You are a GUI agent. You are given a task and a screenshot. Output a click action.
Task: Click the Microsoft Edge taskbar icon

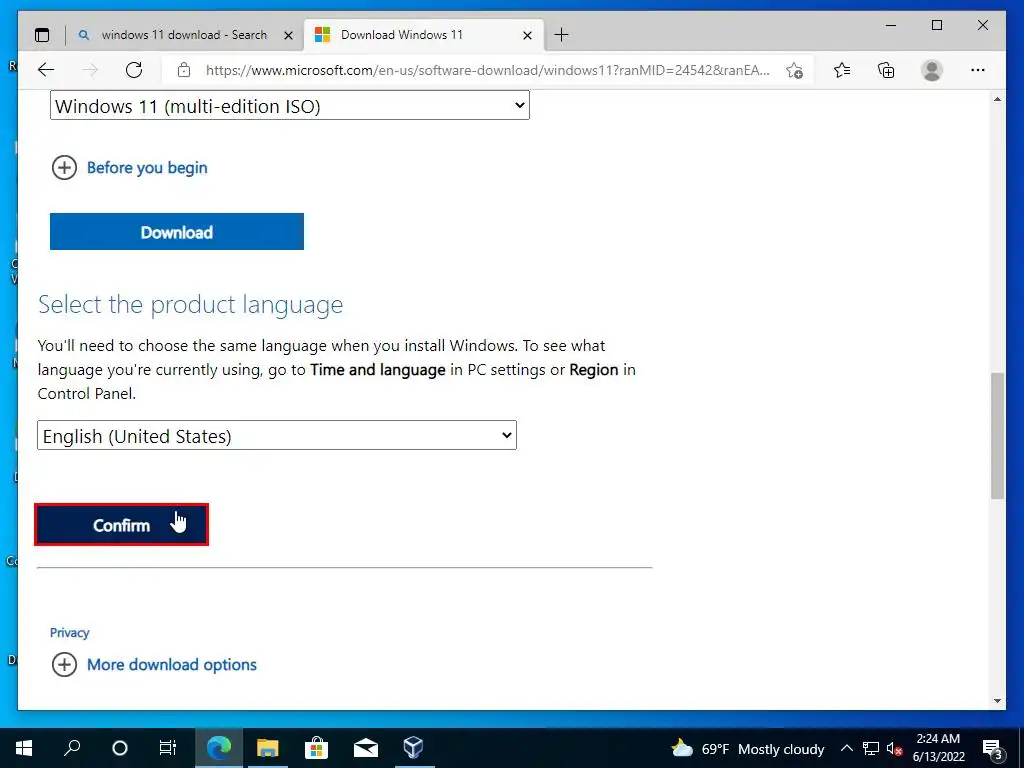click(x=219, y=748)
